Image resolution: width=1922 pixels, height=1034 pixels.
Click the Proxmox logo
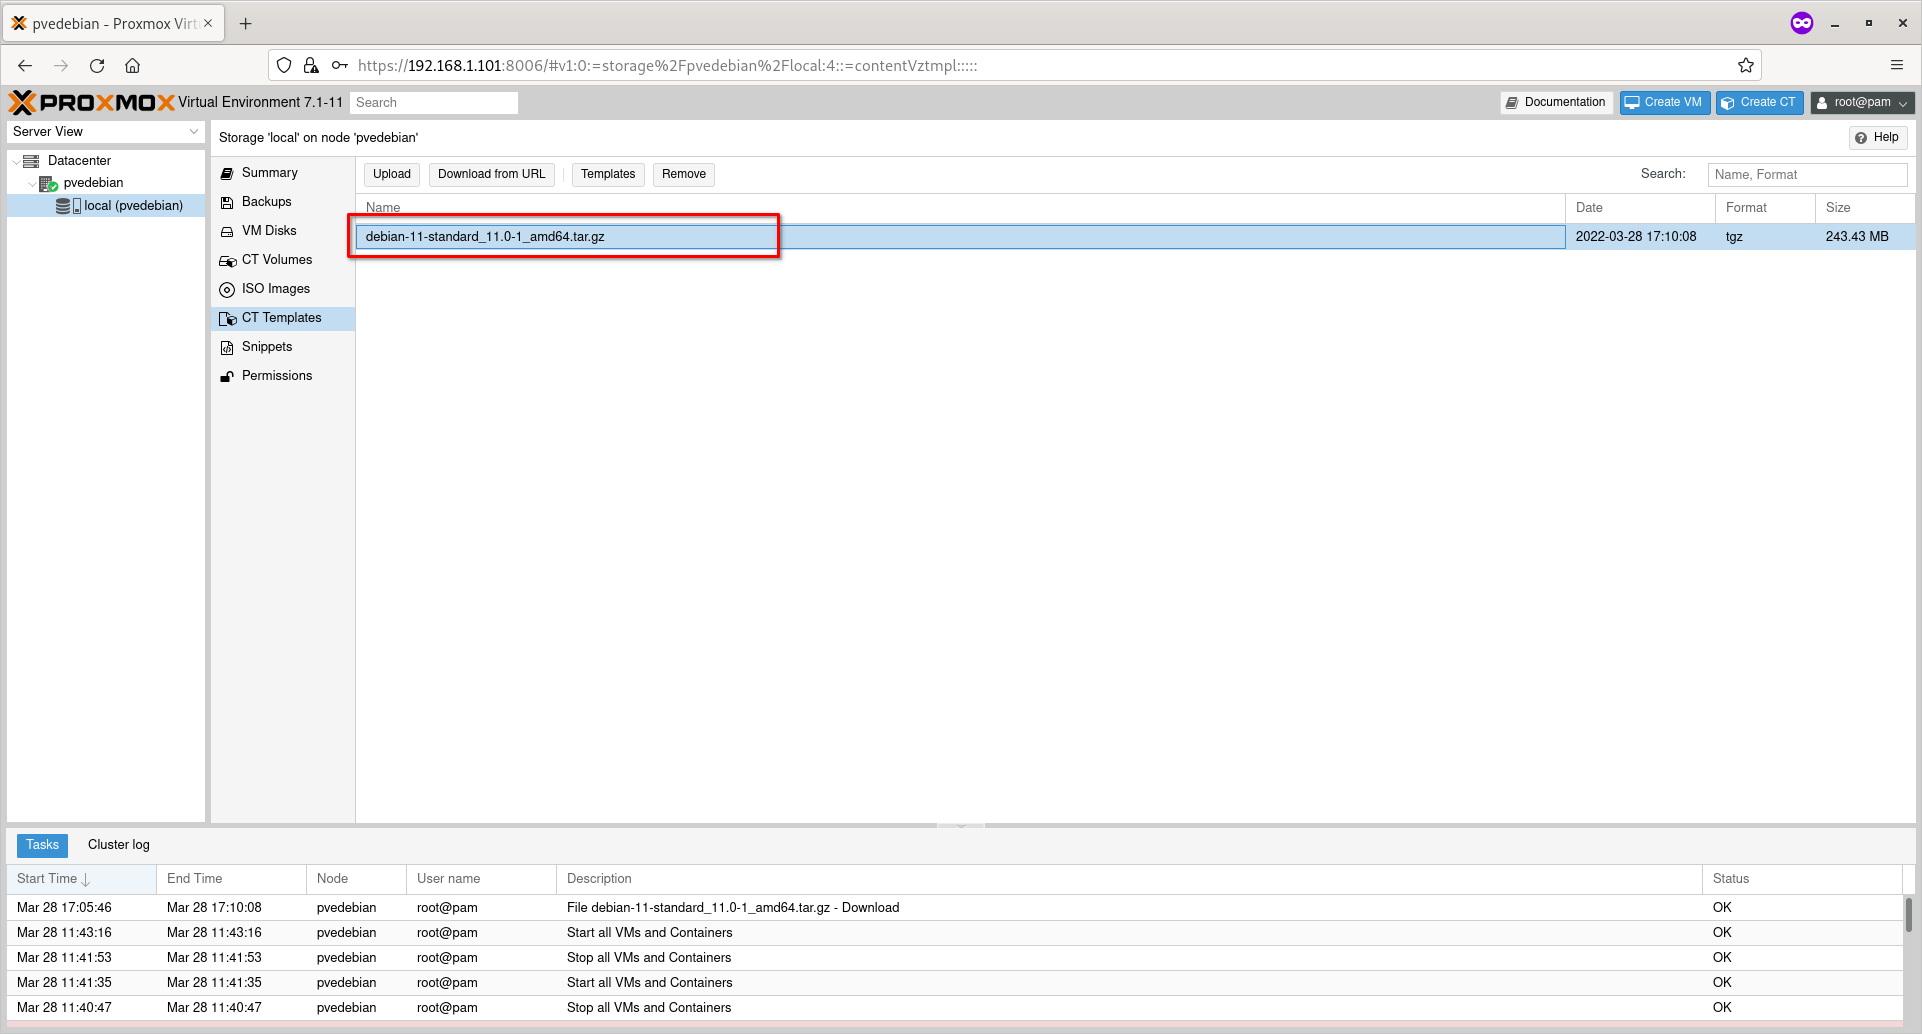(x=92, y=102)
